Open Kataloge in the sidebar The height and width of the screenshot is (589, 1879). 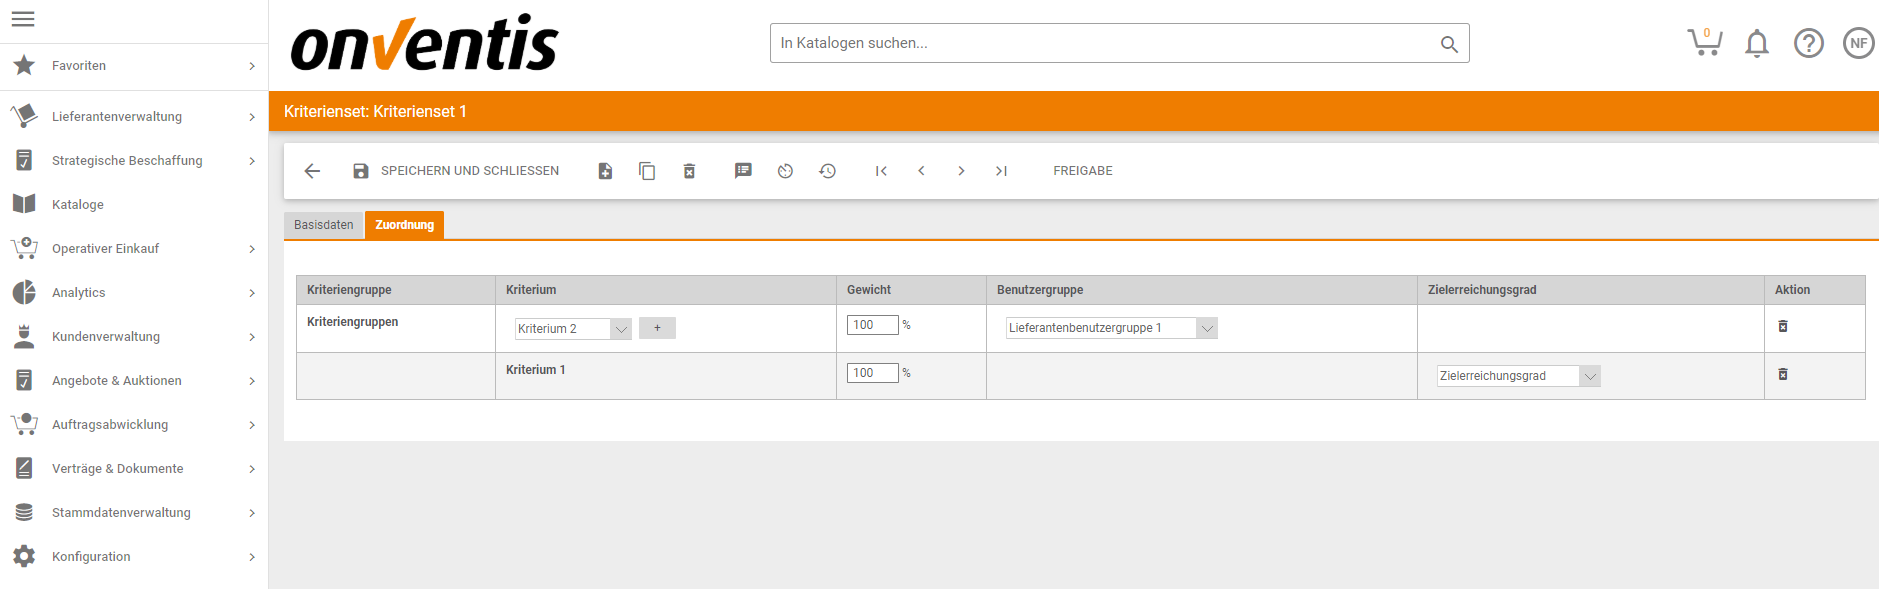pyautogui.click(x=78, y=205)
